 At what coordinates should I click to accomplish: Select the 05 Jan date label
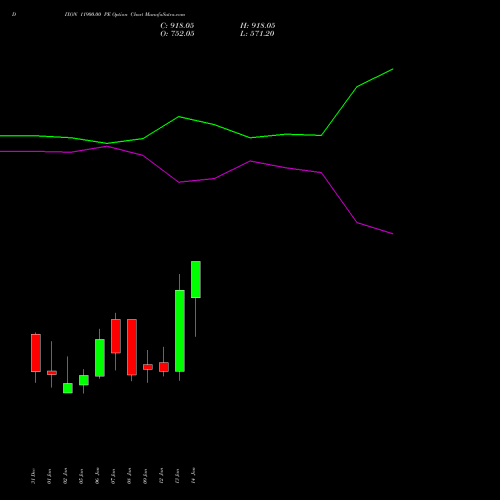click(x=81, y=476)
